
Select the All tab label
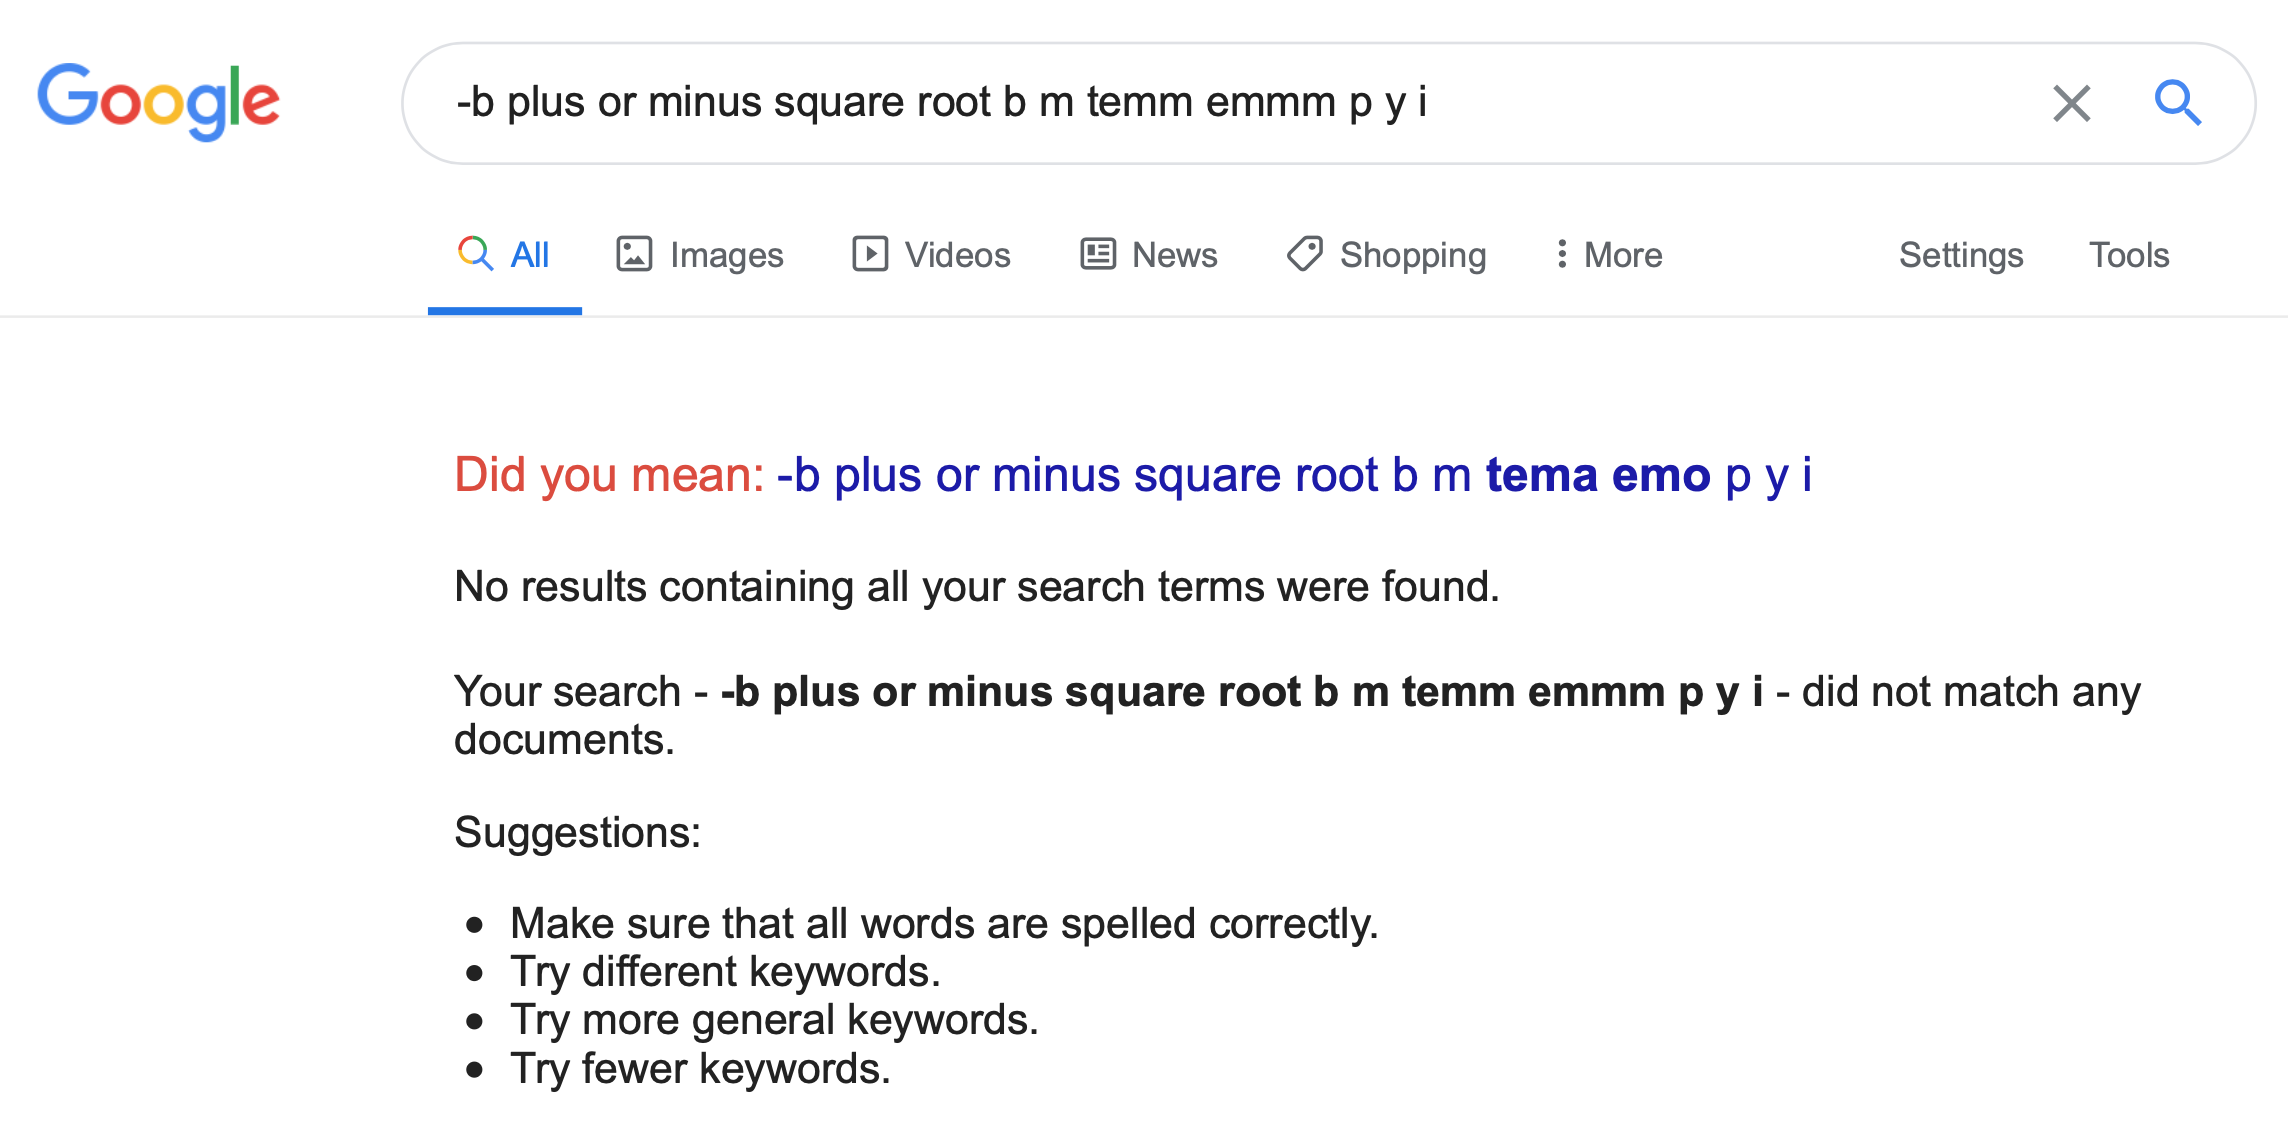point(530,255)
